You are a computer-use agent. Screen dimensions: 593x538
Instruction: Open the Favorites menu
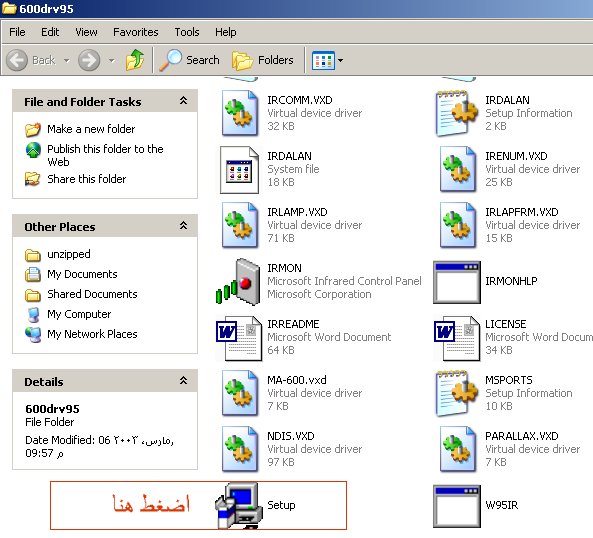tap(135, 32)
